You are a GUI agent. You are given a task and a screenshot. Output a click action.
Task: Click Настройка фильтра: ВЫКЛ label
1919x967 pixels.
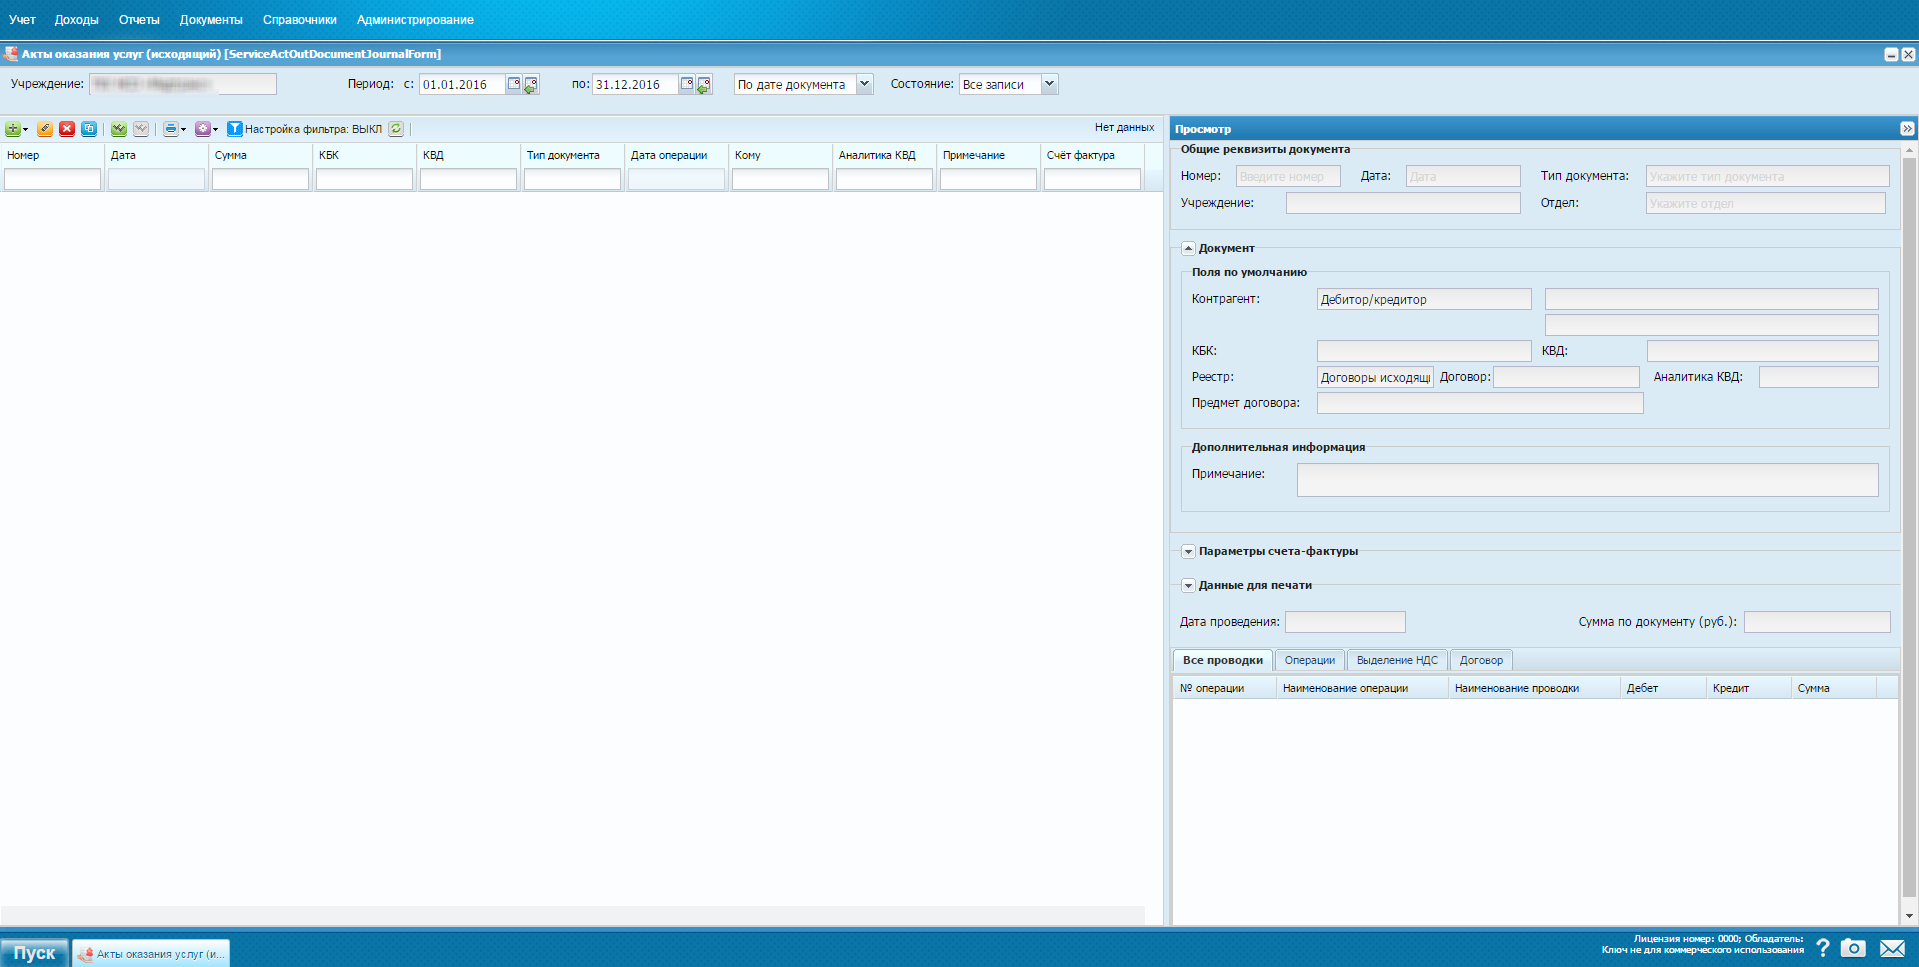(313, 129)
